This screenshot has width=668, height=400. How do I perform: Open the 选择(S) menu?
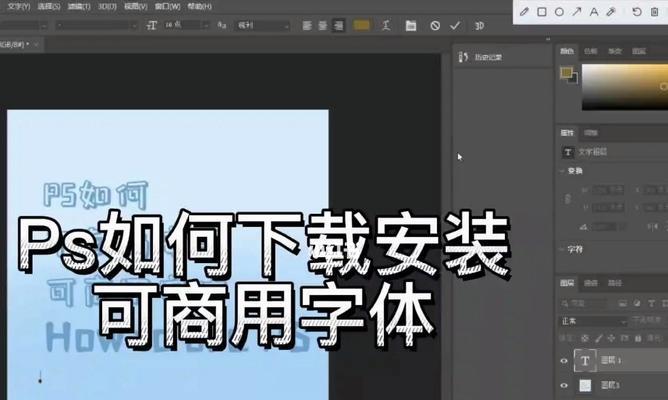pyautogui.click(x=49, y=6)
